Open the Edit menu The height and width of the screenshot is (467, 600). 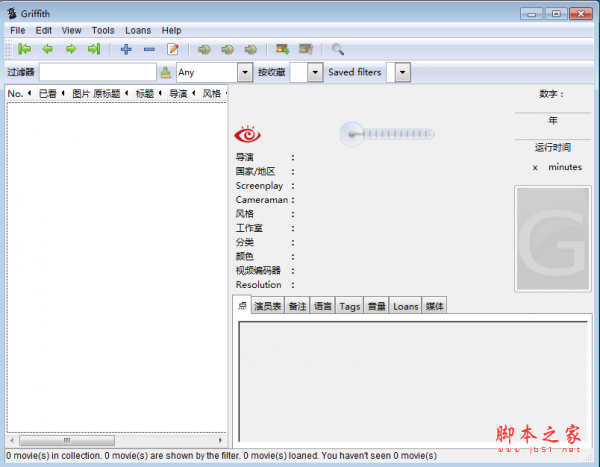(x=44, y=30)
